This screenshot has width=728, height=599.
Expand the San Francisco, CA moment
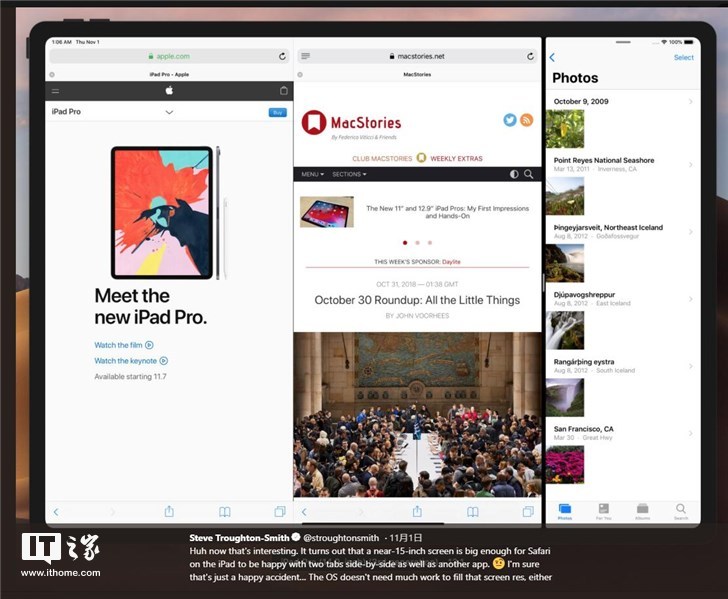[690, 433]
